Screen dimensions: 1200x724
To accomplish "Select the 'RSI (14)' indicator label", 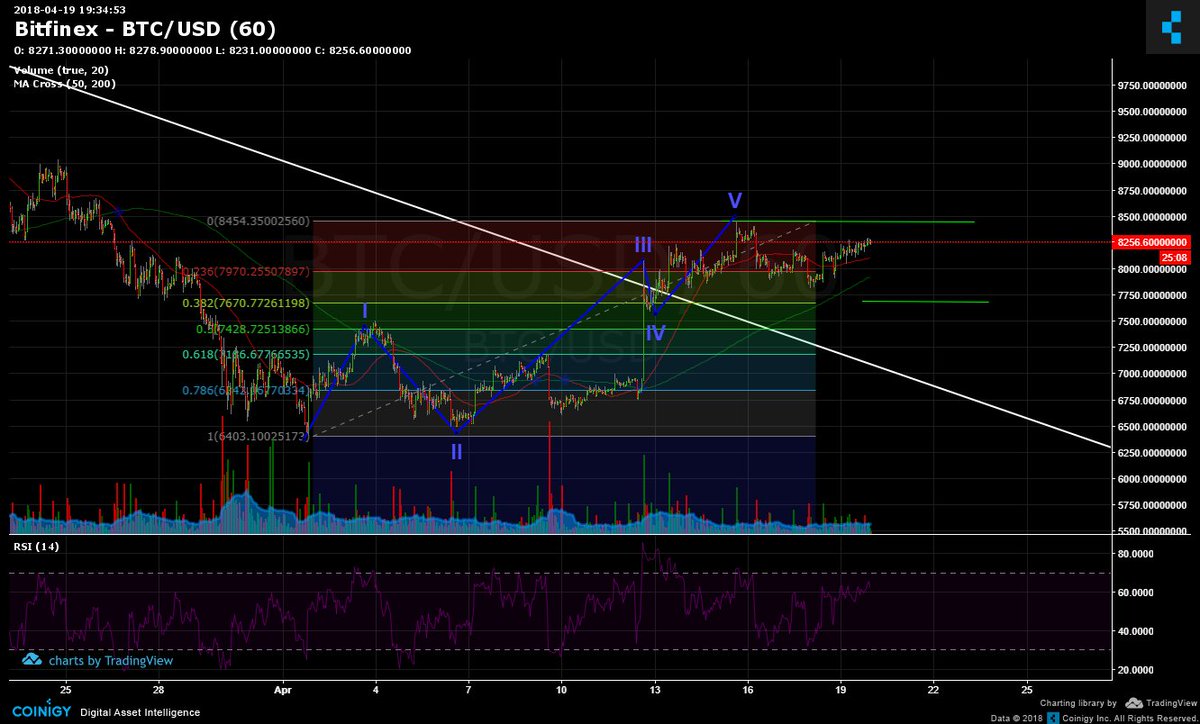I will 36,547.
